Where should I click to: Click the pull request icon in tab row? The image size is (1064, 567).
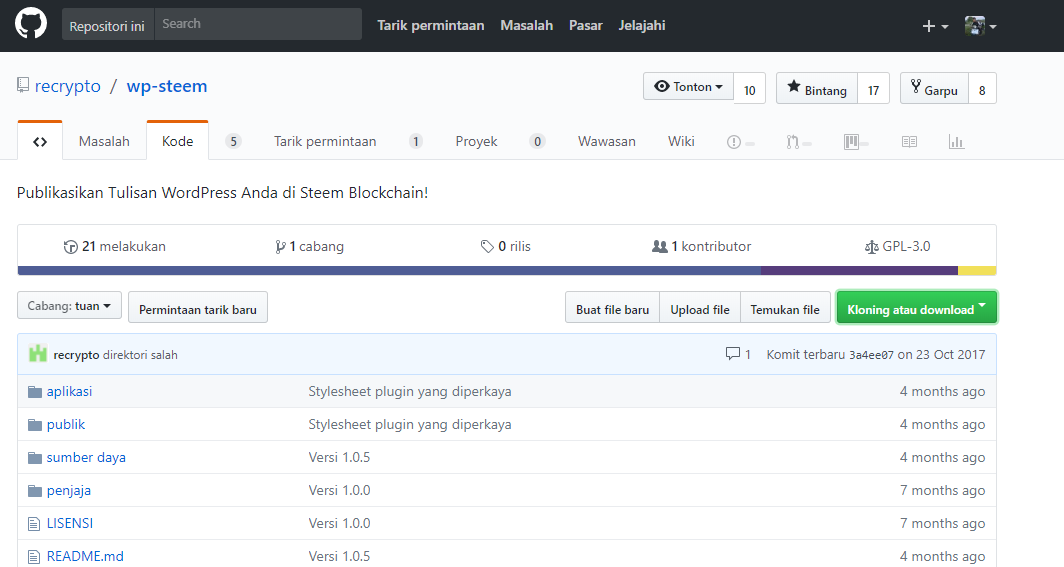792,142
